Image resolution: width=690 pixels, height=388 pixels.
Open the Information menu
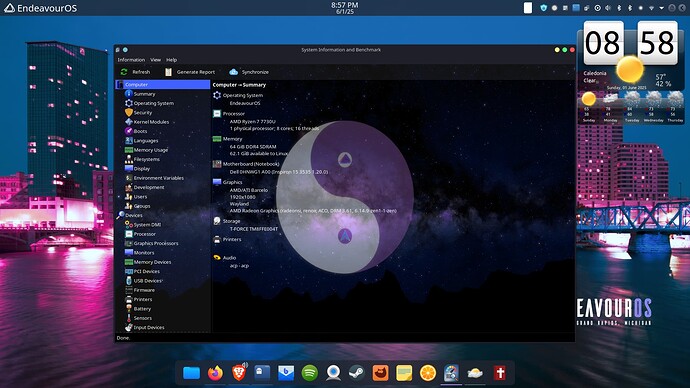pyautogui.click(x=131, y=60)
